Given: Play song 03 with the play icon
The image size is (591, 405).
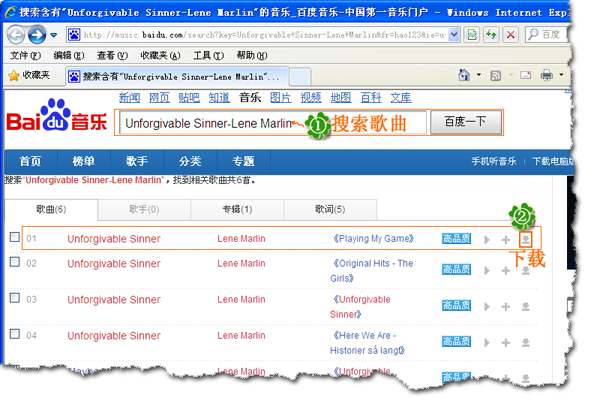Looking at the screenshot, I should 487,307.
